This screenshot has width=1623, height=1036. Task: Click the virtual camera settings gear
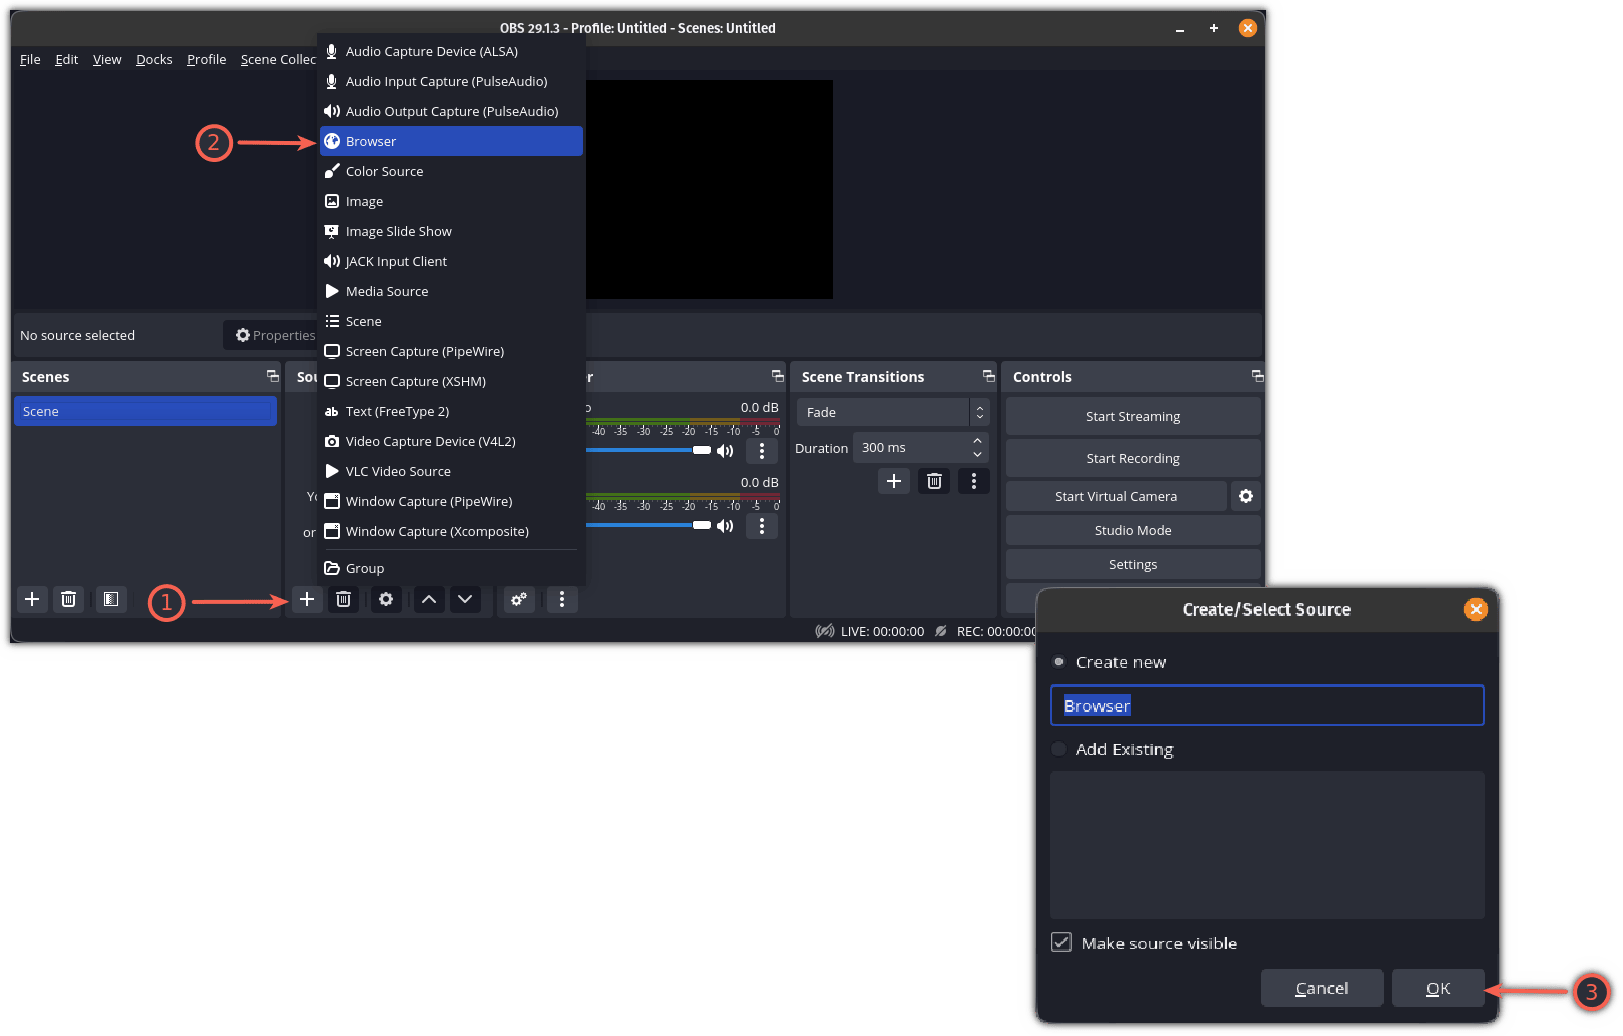tap(1245, 496)
